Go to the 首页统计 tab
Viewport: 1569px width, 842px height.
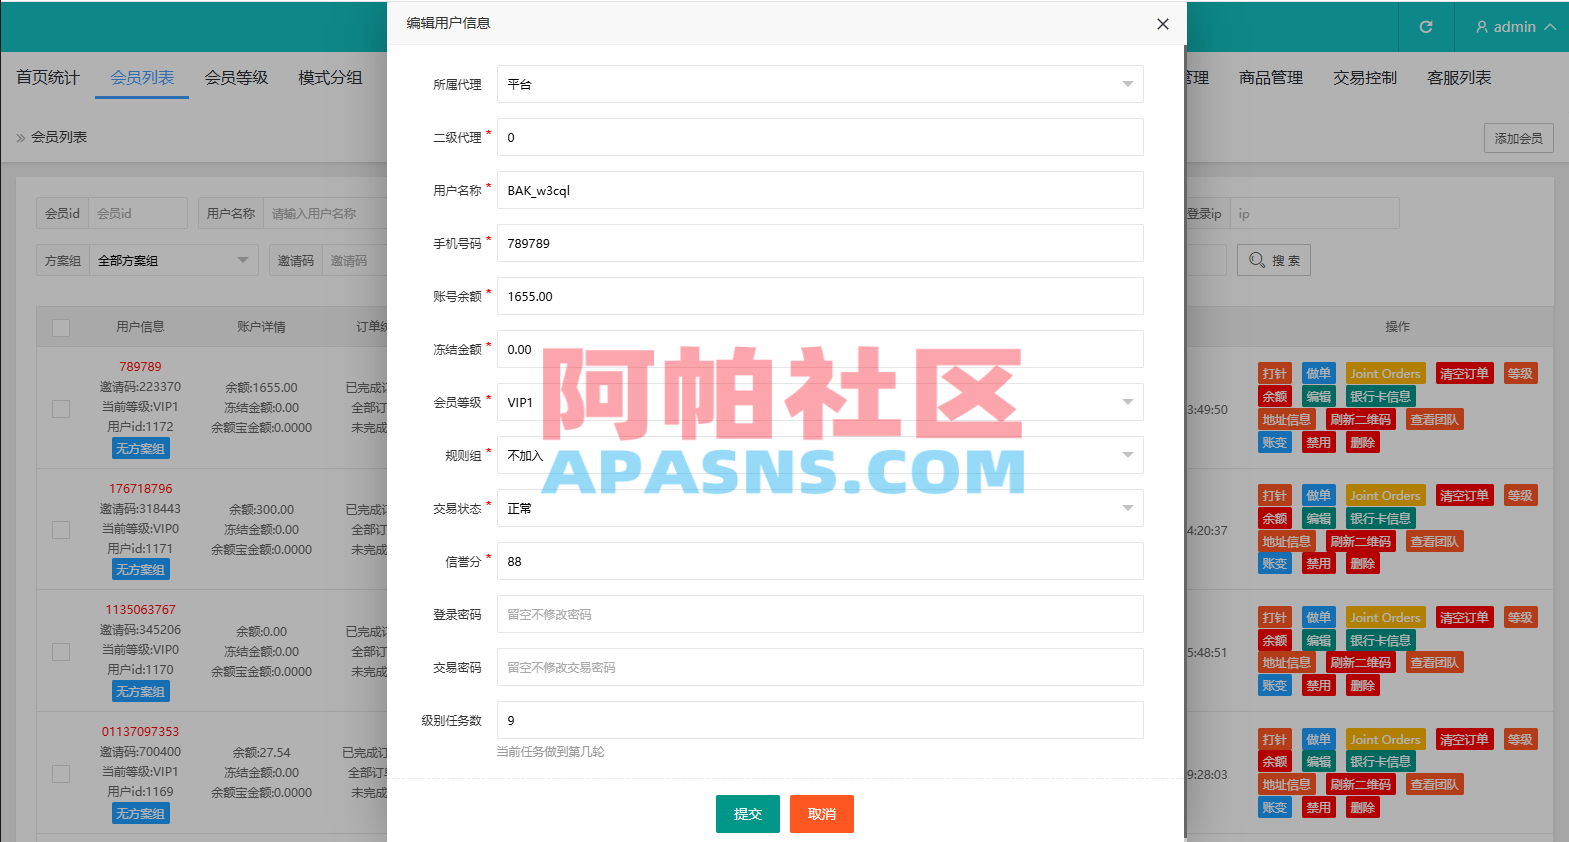click(48, 77)
